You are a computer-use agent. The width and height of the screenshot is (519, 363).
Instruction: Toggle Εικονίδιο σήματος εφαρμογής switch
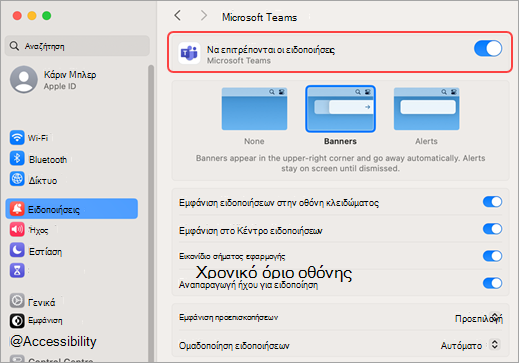pyautogui.click(x=492, y=256)
